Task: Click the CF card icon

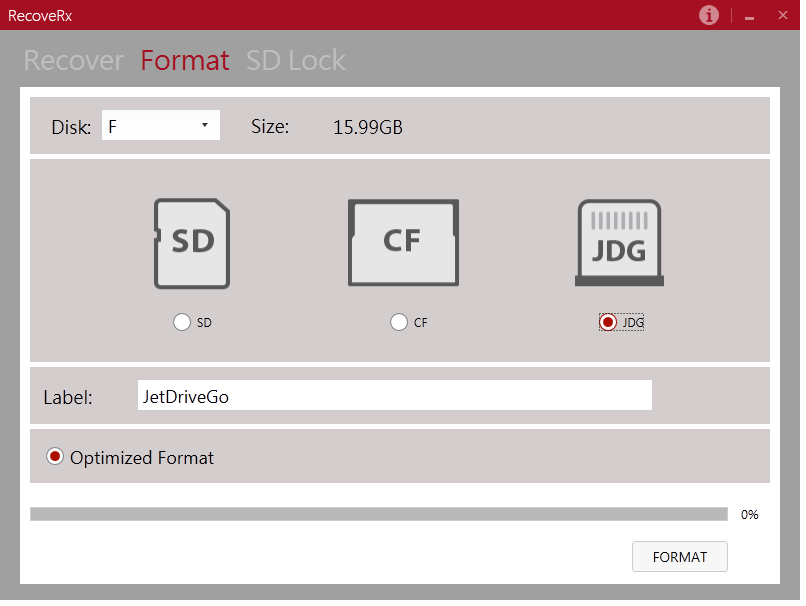Action: [404, 243]
